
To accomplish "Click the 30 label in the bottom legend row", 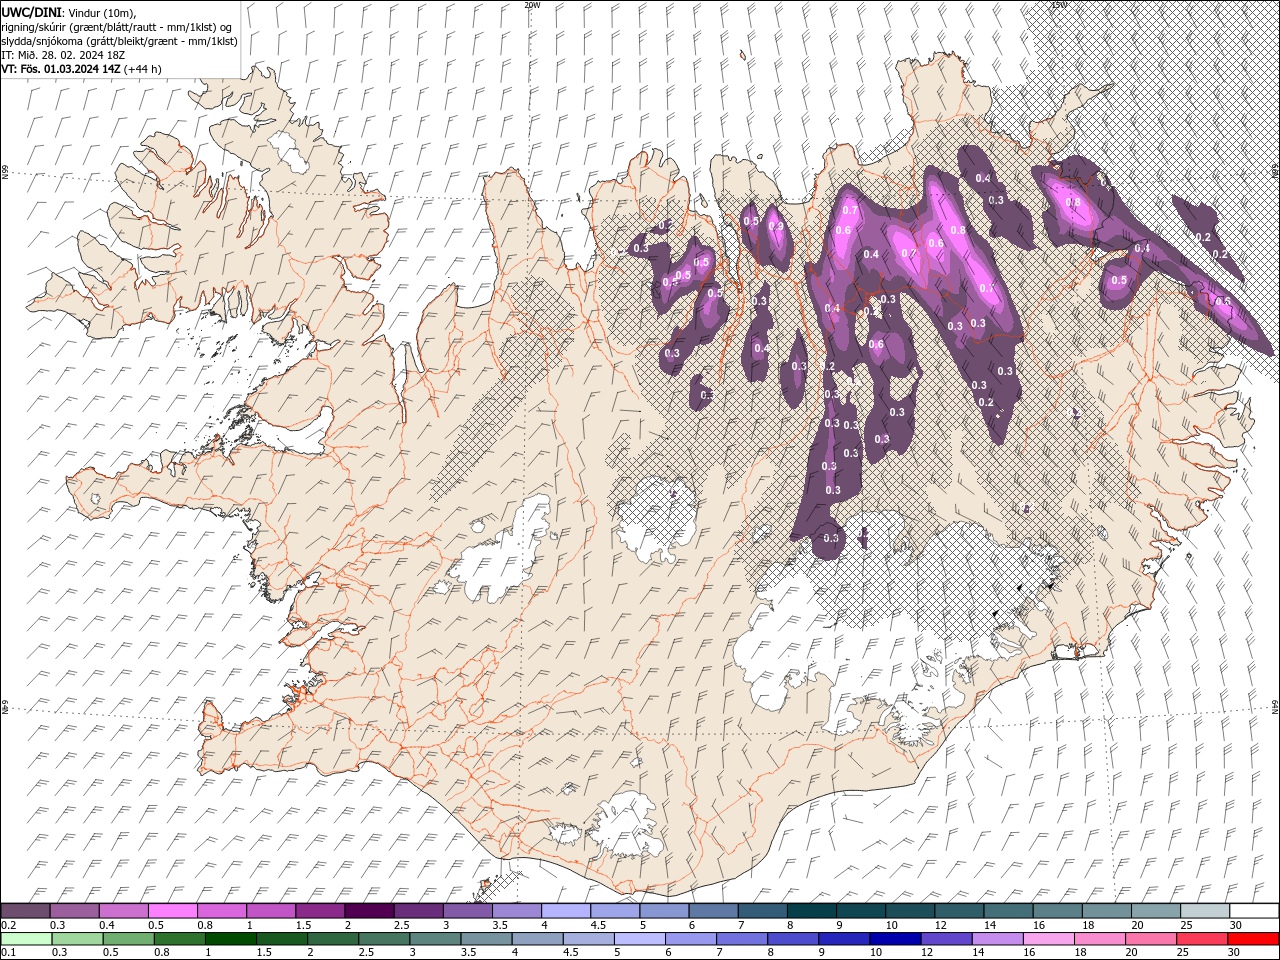I will pos(1235,953).
